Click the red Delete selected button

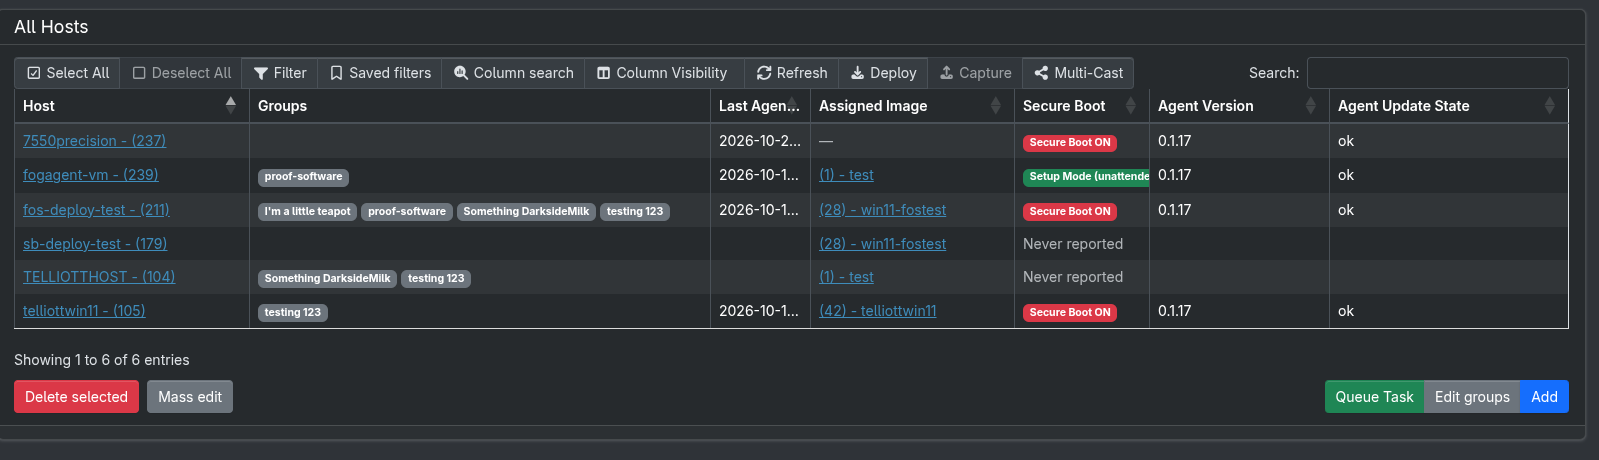76,397
